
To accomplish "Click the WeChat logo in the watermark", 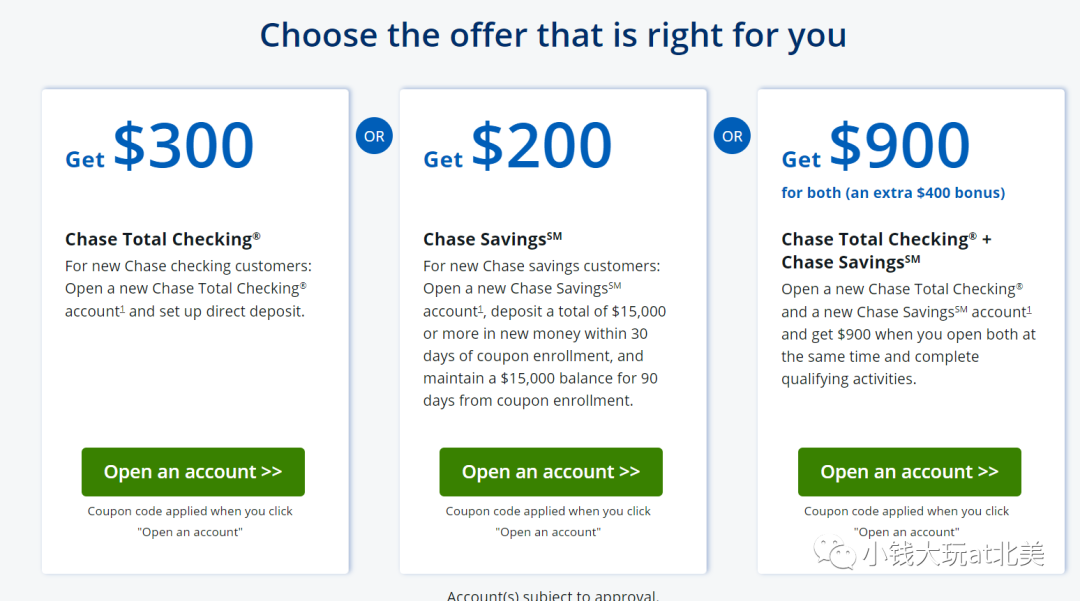I will (834, 553).
